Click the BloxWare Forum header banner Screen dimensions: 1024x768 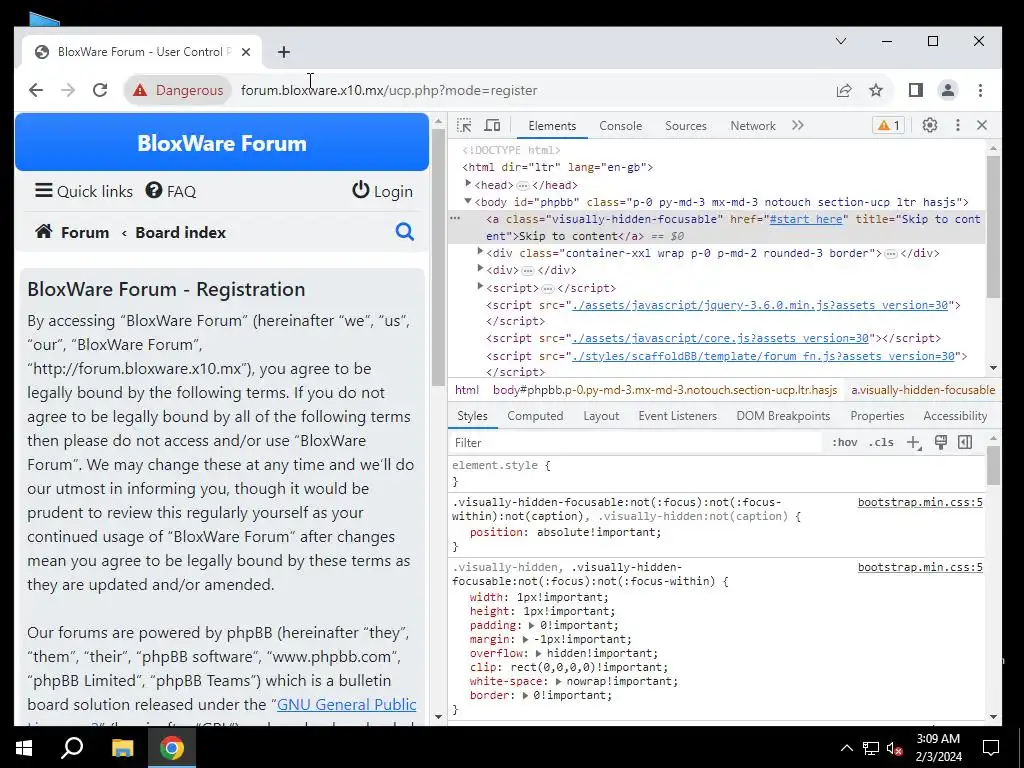pos(222,142)
